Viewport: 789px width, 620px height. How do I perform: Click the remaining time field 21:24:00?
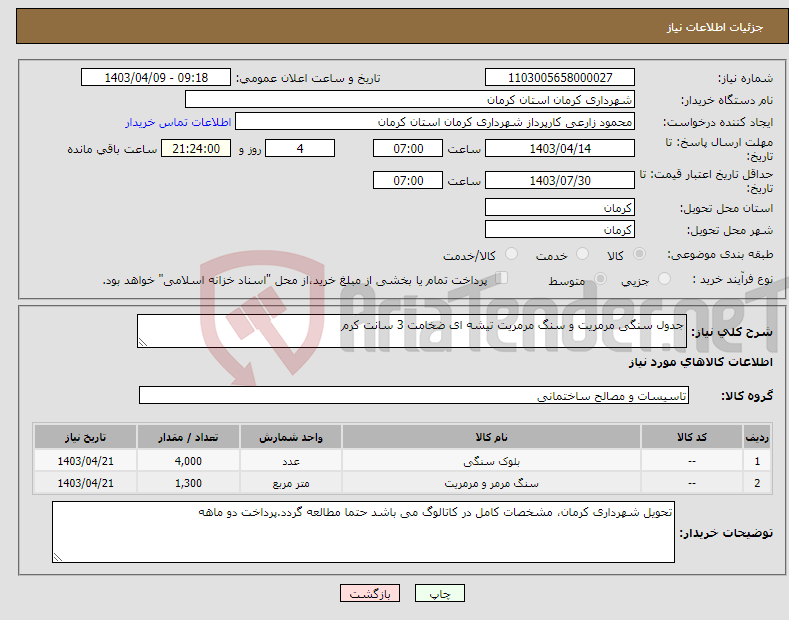pos(196,148)
